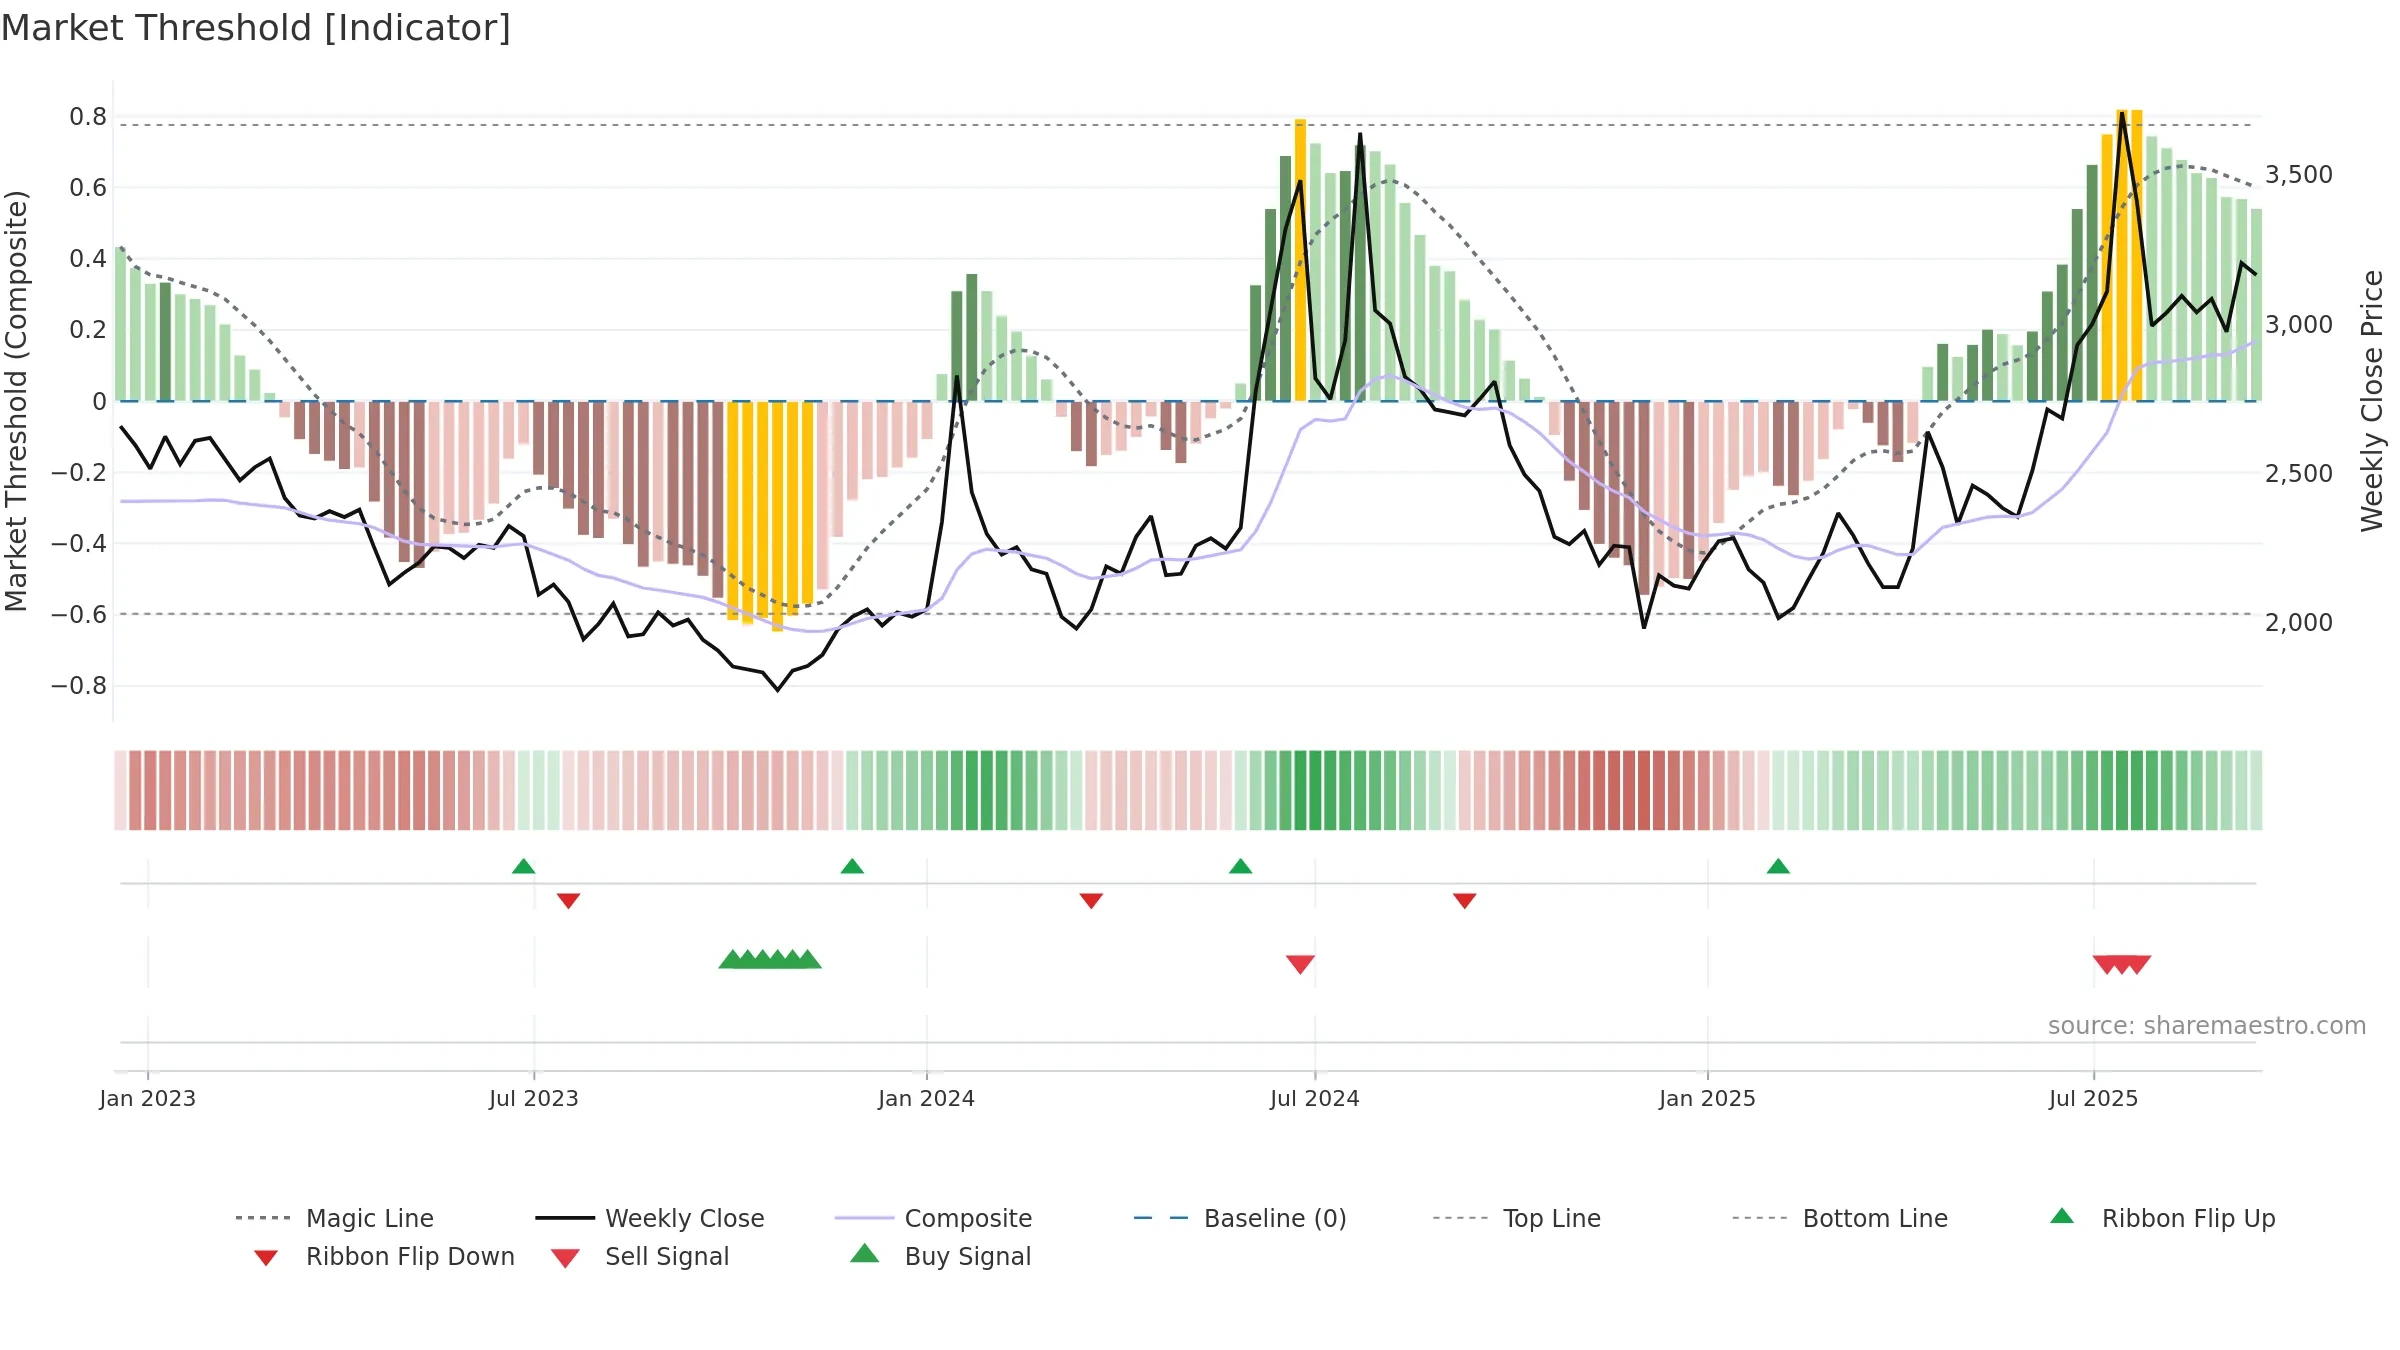Click the '2,000' right axis tick label
The height and width of the screenshot is (1350, 2400).
[x=2299, y=623]
